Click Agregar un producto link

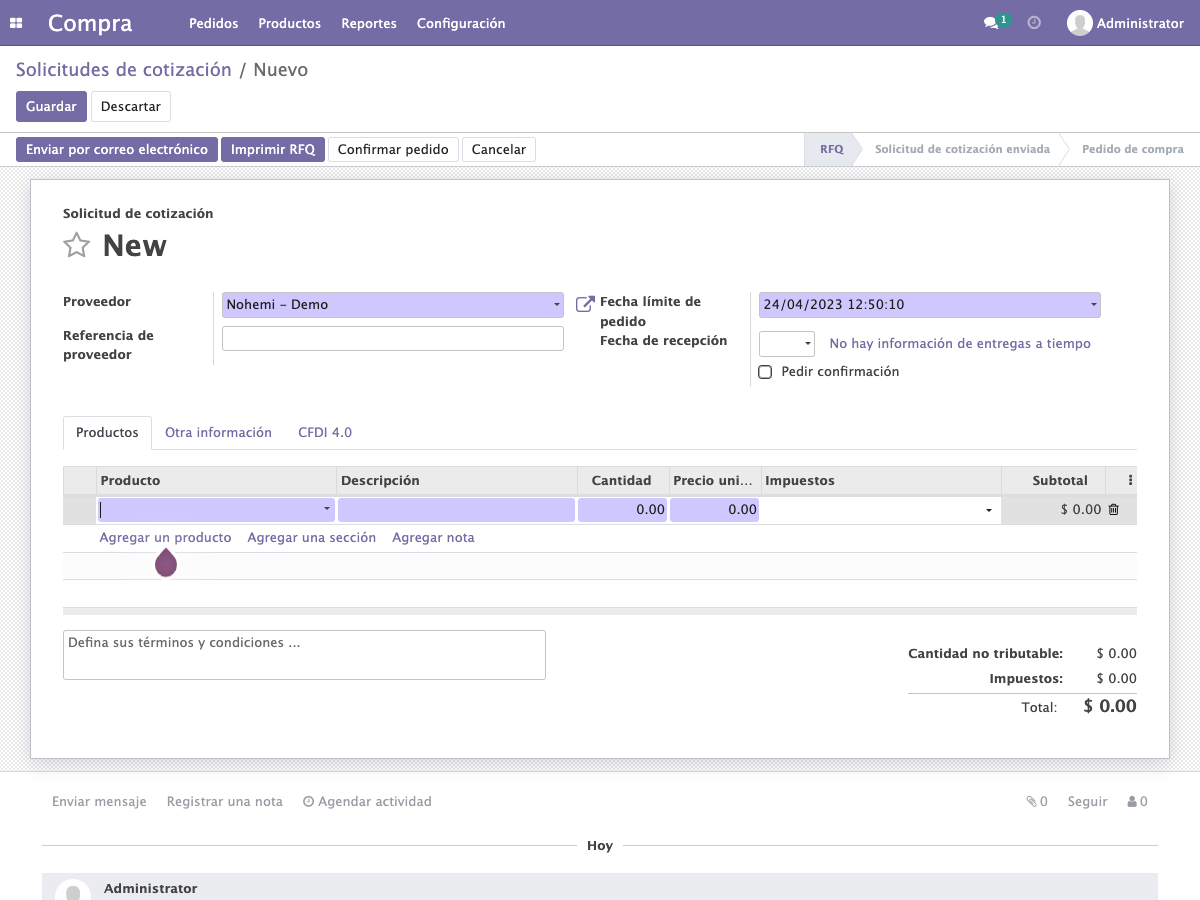point(165,538)
